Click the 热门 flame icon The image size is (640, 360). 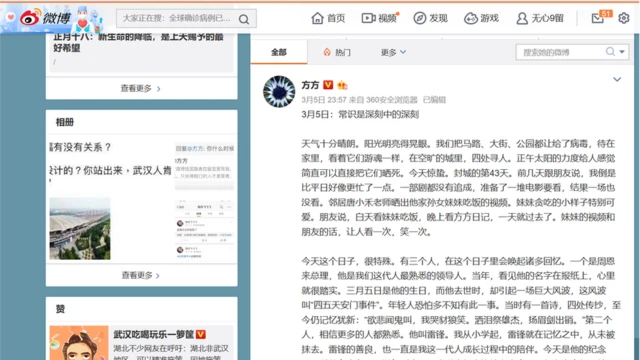tap(327, 52)
